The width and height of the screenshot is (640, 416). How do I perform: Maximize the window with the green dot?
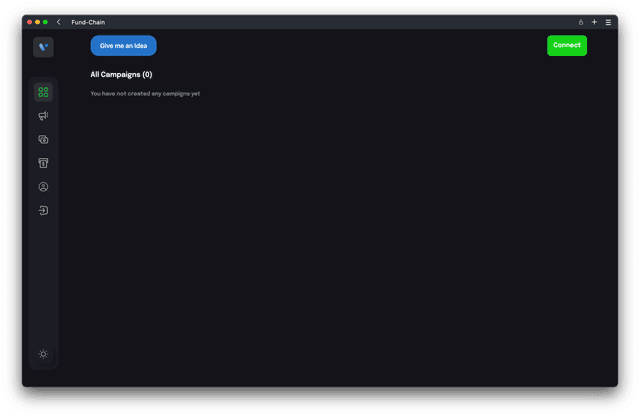[45, 22]
